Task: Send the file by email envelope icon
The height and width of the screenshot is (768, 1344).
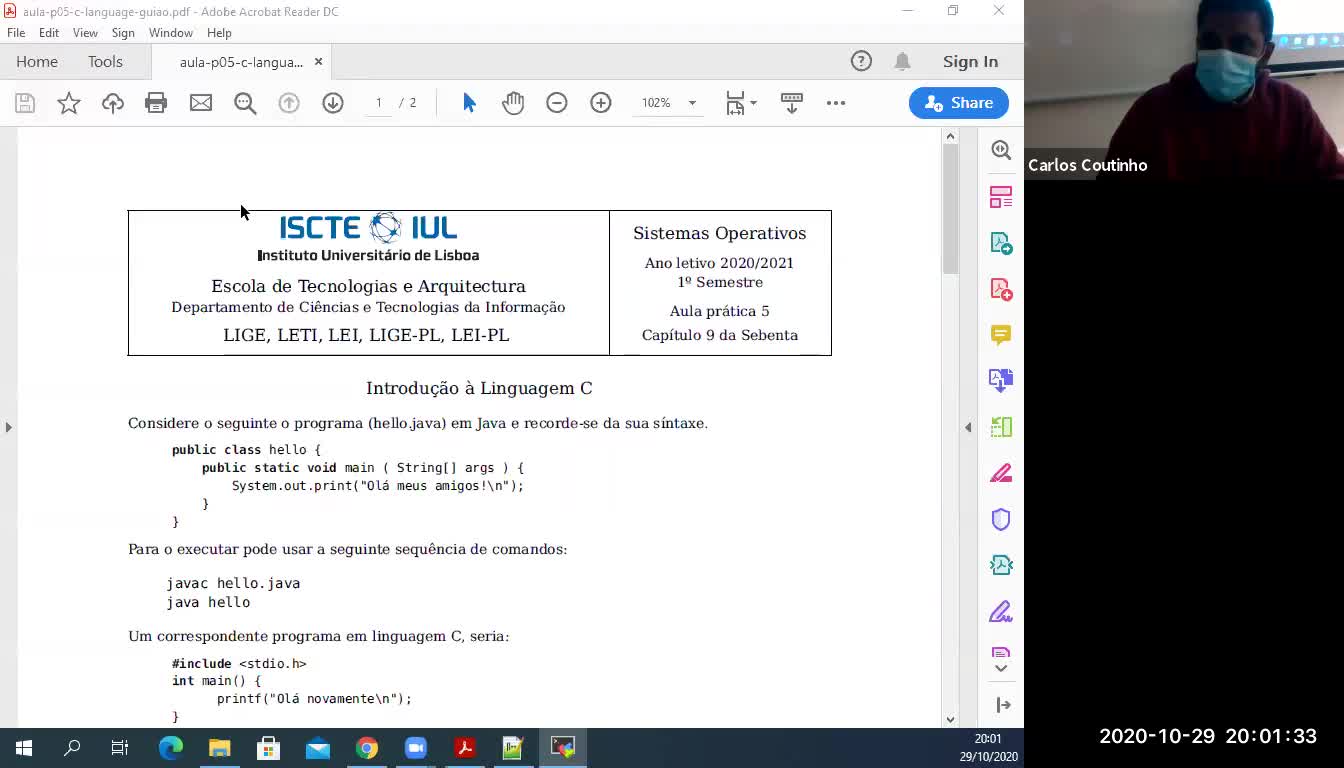Action: 201,103
